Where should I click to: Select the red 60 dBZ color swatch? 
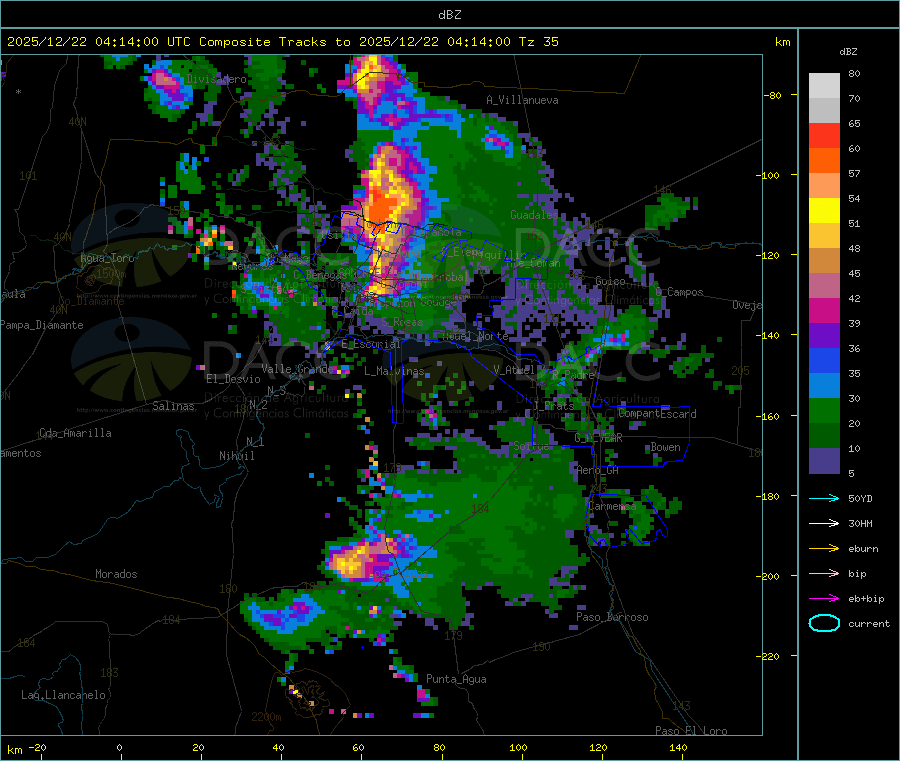[x=824, y=135]
